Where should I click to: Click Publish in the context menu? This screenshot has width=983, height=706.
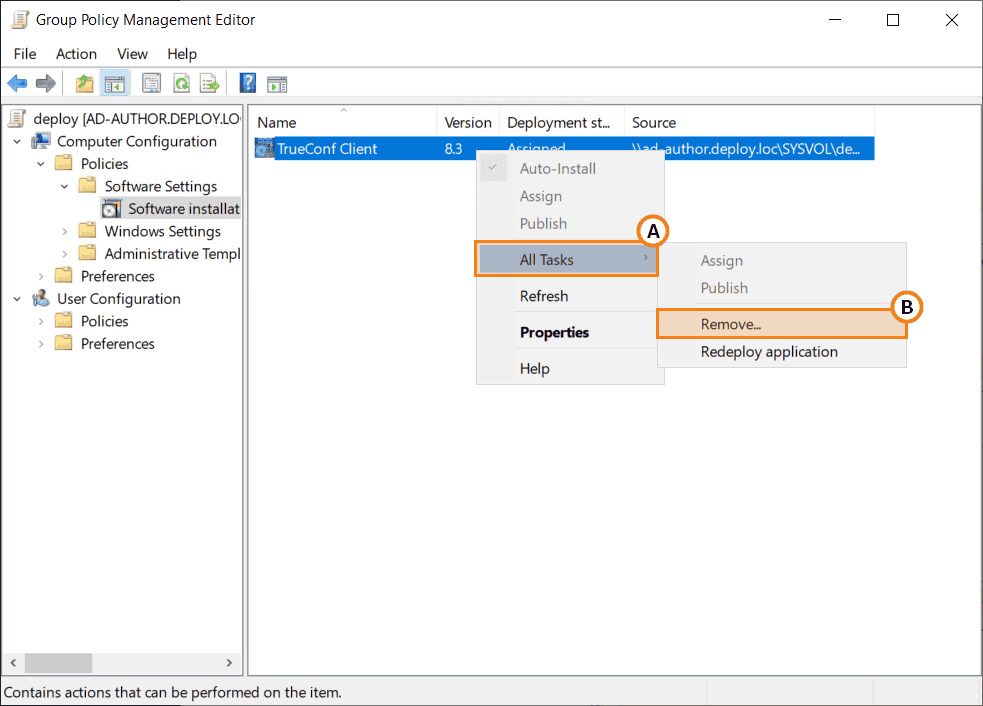(x=570, y=224)
